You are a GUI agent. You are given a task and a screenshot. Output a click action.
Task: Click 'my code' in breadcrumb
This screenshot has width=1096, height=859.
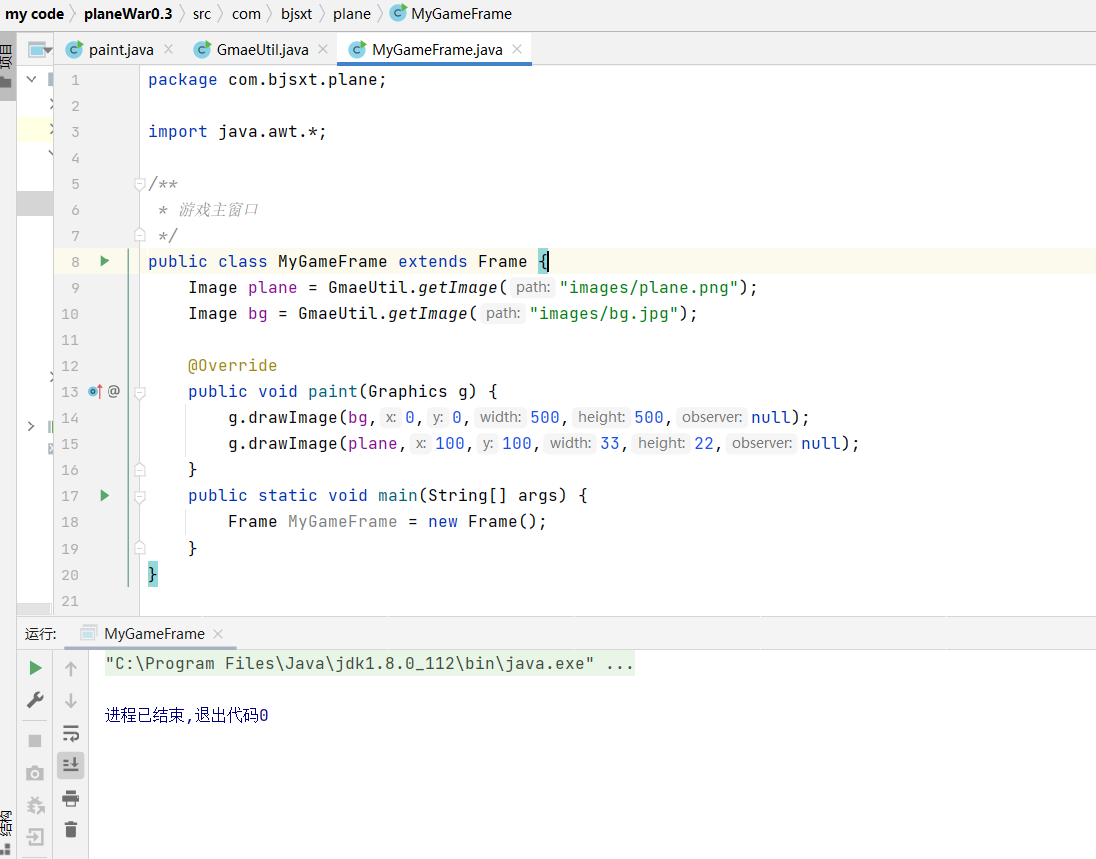34,14
